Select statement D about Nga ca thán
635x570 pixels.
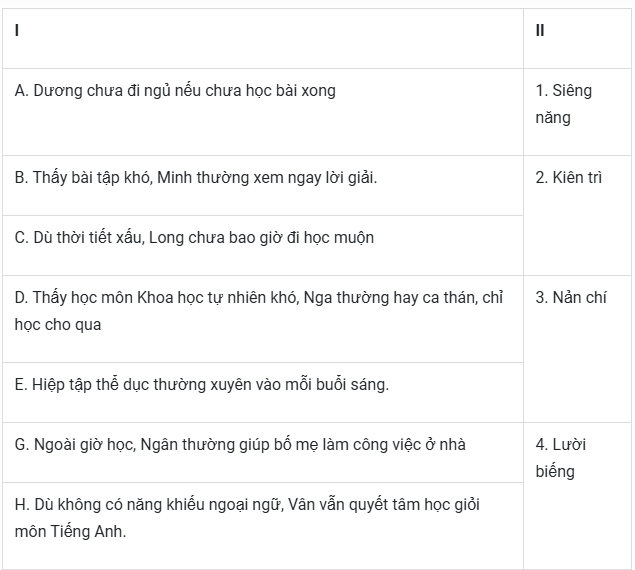tap(263, 319)
